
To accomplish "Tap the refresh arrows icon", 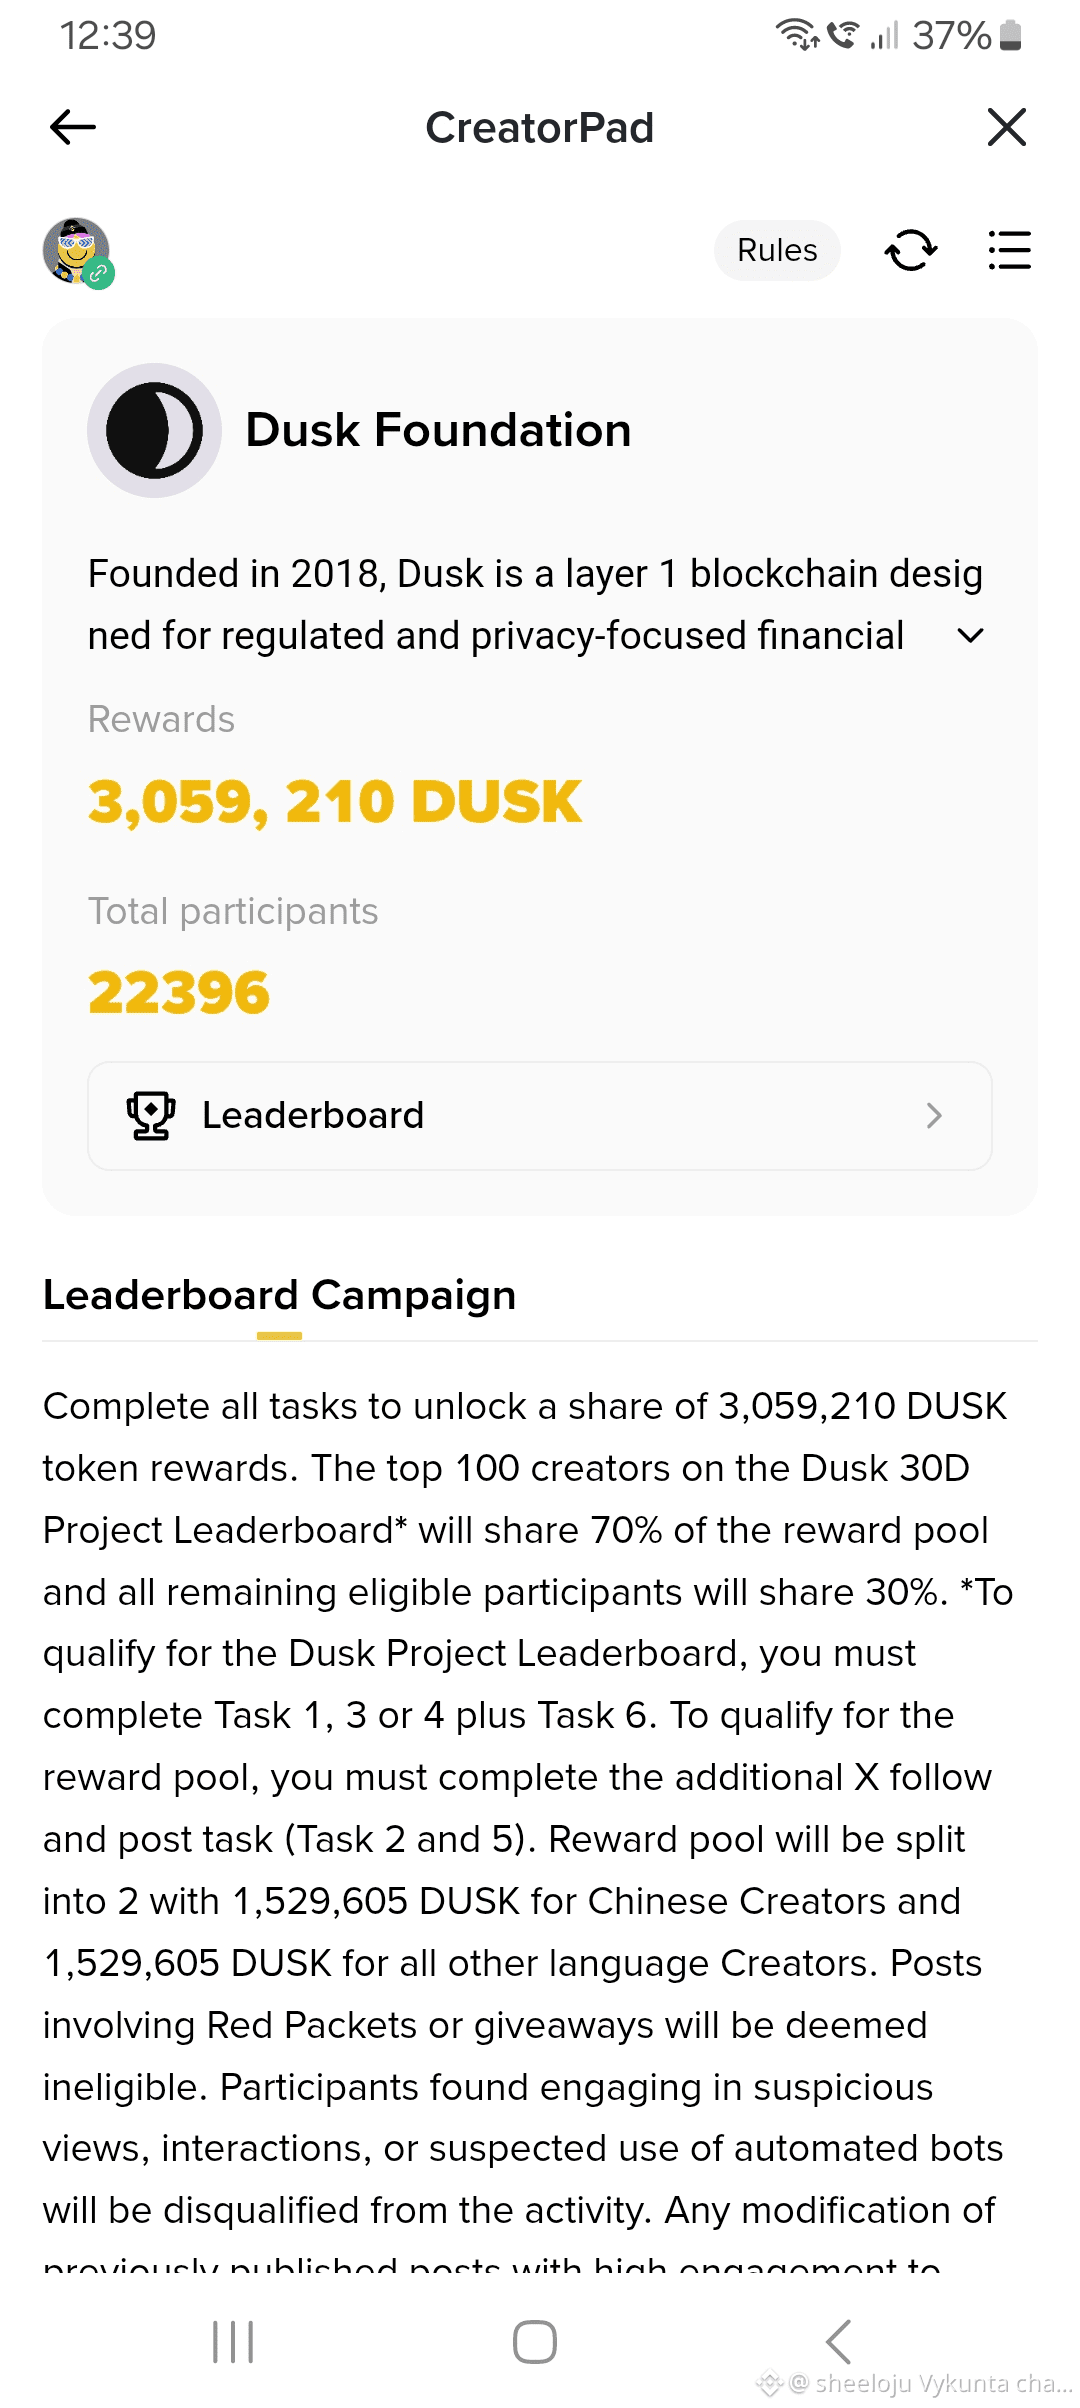I will tap(910, 250).
